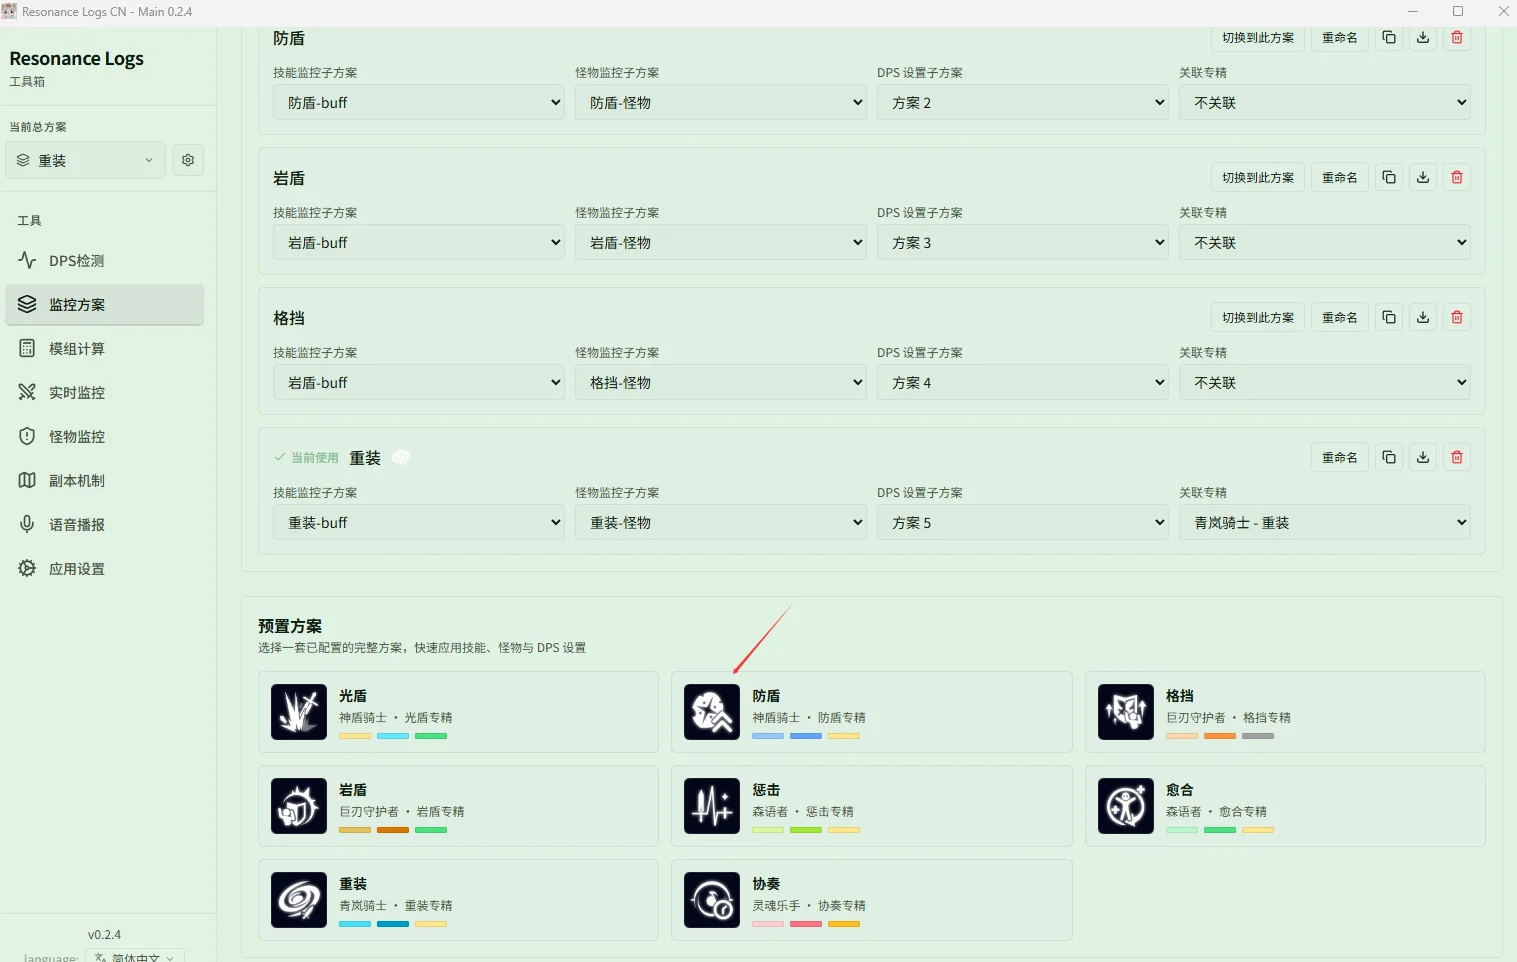Download the 岩盾 scheme

1423,177
